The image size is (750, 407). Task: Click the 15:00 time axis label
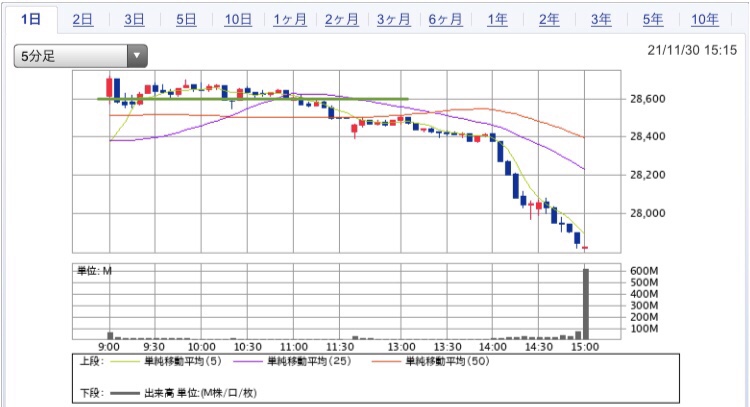point(585,347)
